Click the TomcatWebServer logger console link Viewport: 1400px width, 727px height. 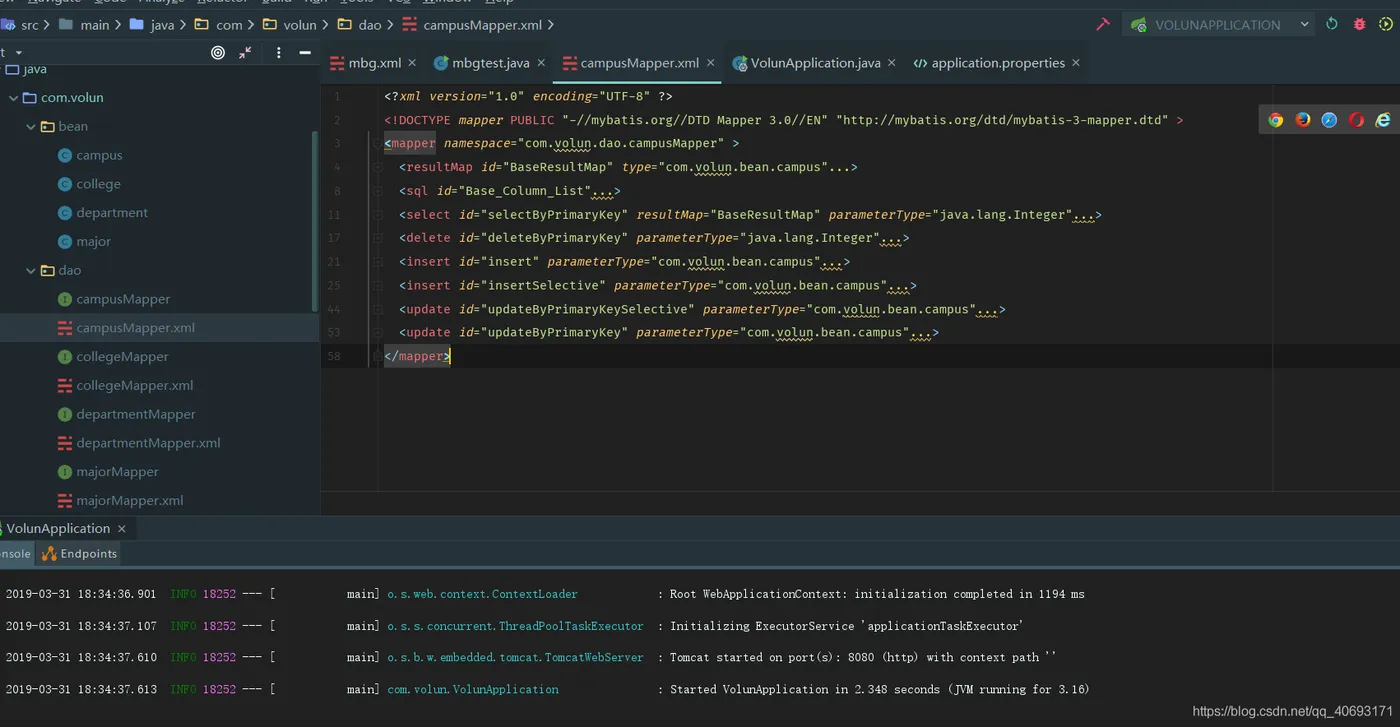(x=515, y=658)
